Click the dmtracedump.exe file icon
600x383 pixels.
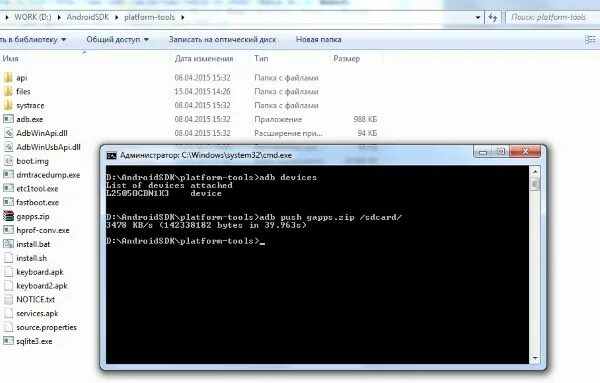(8, 174)
